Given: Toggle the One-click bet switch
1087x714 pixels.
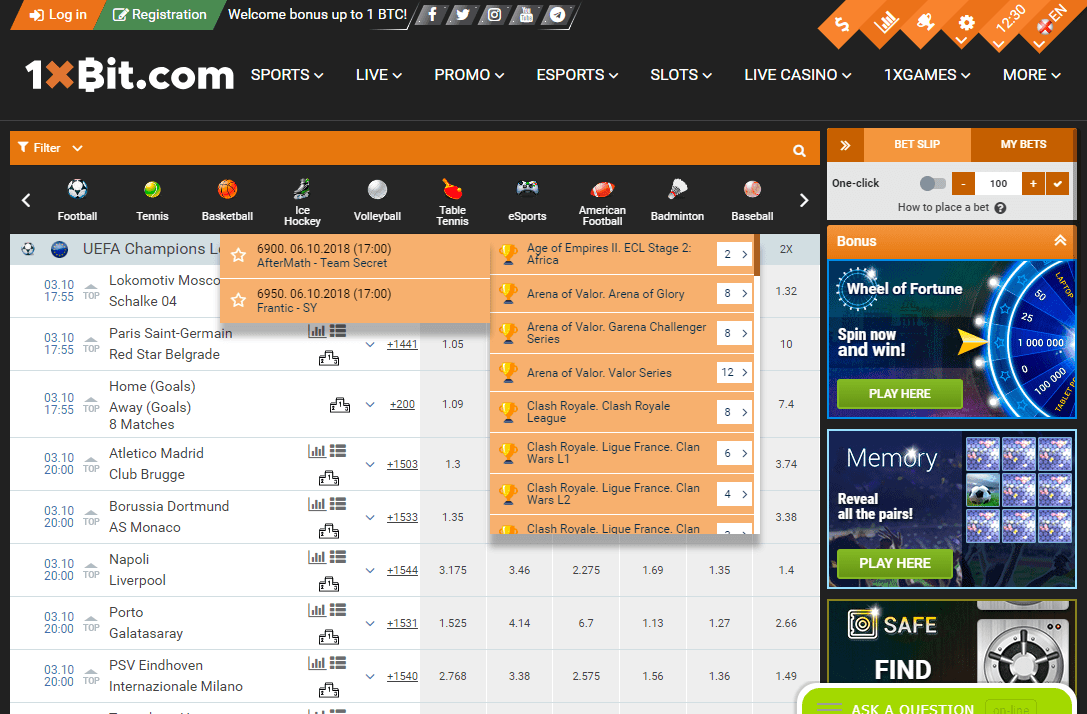Looking at the screenshot, I should pyautogui.click(x=932, y=183).
